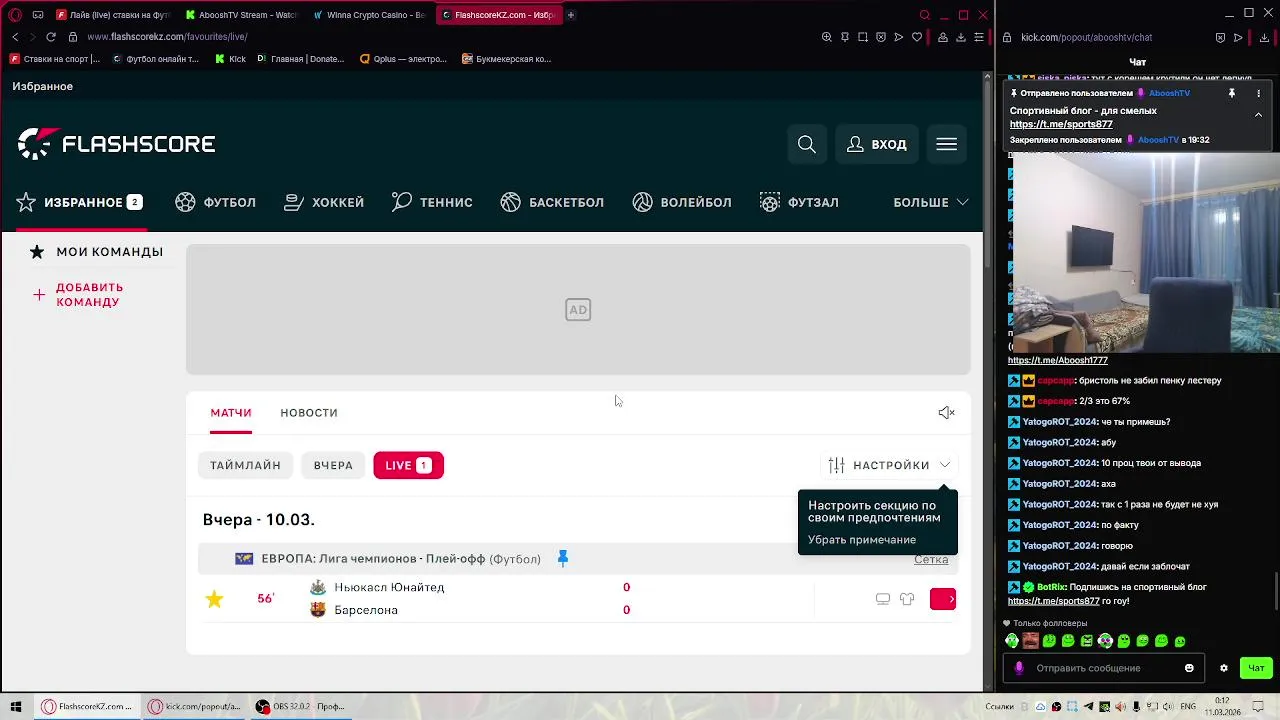Screen dimensions: 1280x720
Task: Select the ТАЙМЛАЙН filter
Action: pyautogui.click(x=245, y=465)
